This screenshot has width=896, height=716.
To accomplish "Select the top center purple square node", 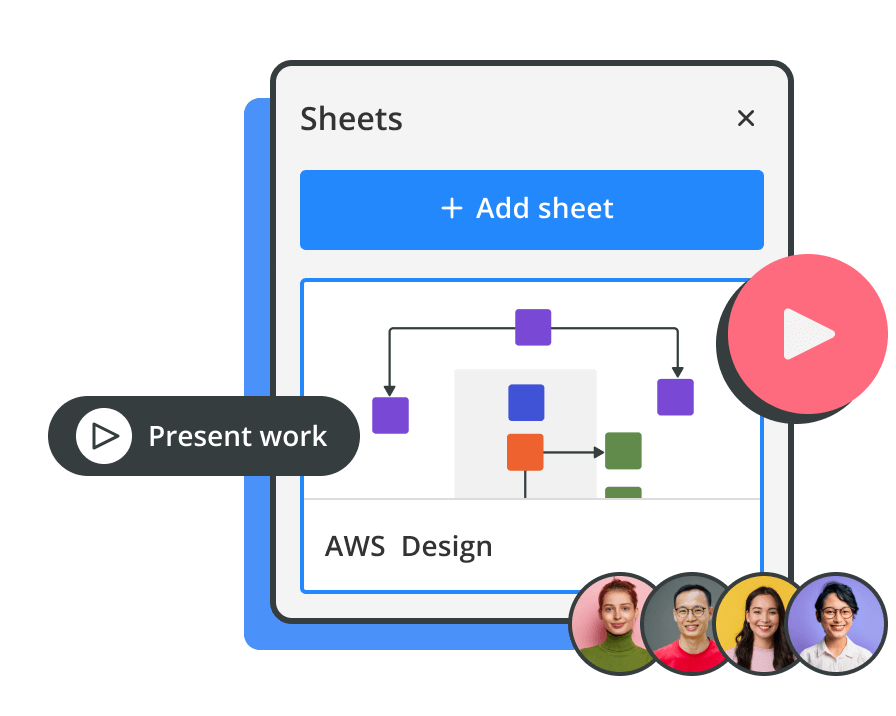I will pyautogui.click(x=532, y=327).
